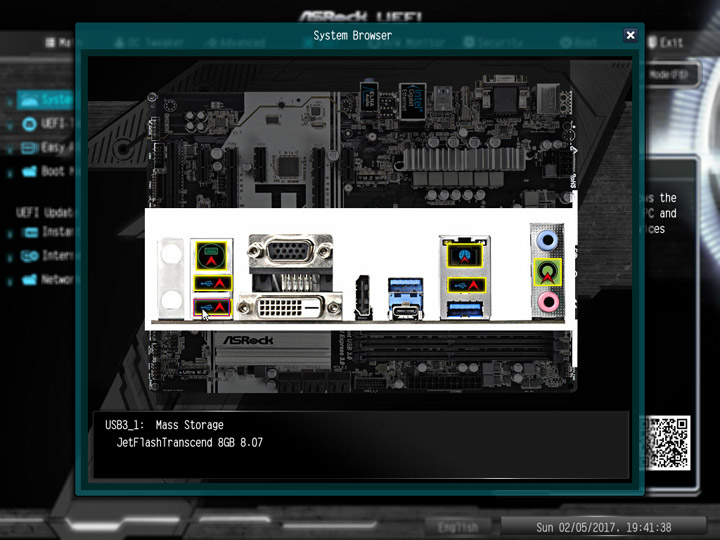Viewport: 720px width, 540px height.
Task: Open the Exit tab in background UEFI
Action: coord(665,43)
